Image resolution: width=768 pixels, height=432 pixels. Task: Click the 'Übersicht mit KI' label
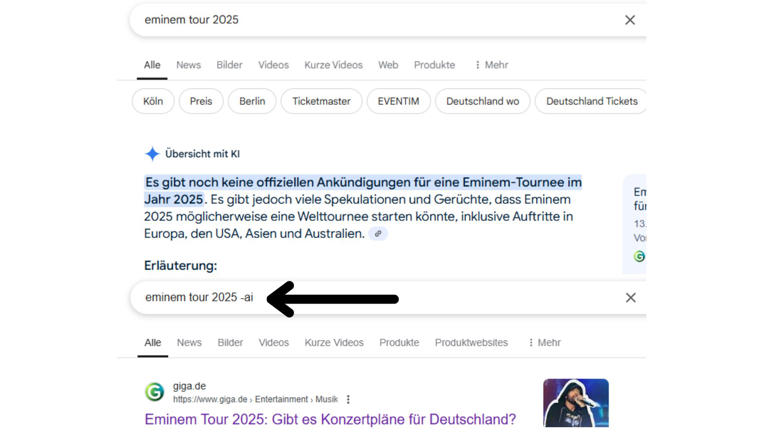click(202, 154)
